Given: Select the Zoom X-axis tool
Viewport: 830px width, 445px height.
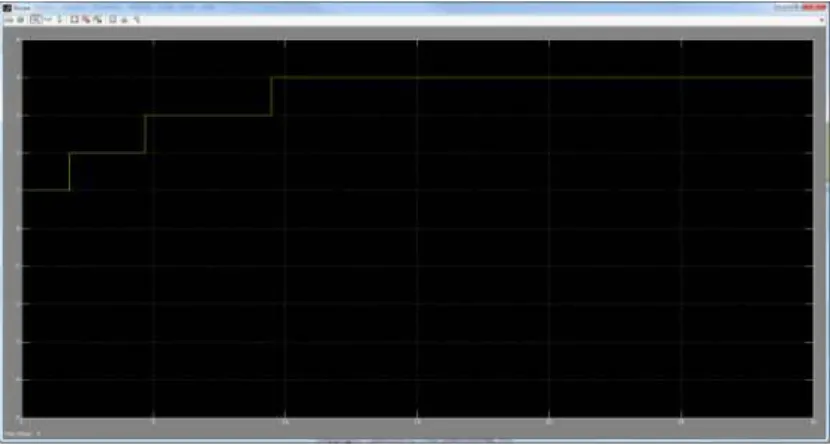Looking at the screenshot, I should click(48, 20).
